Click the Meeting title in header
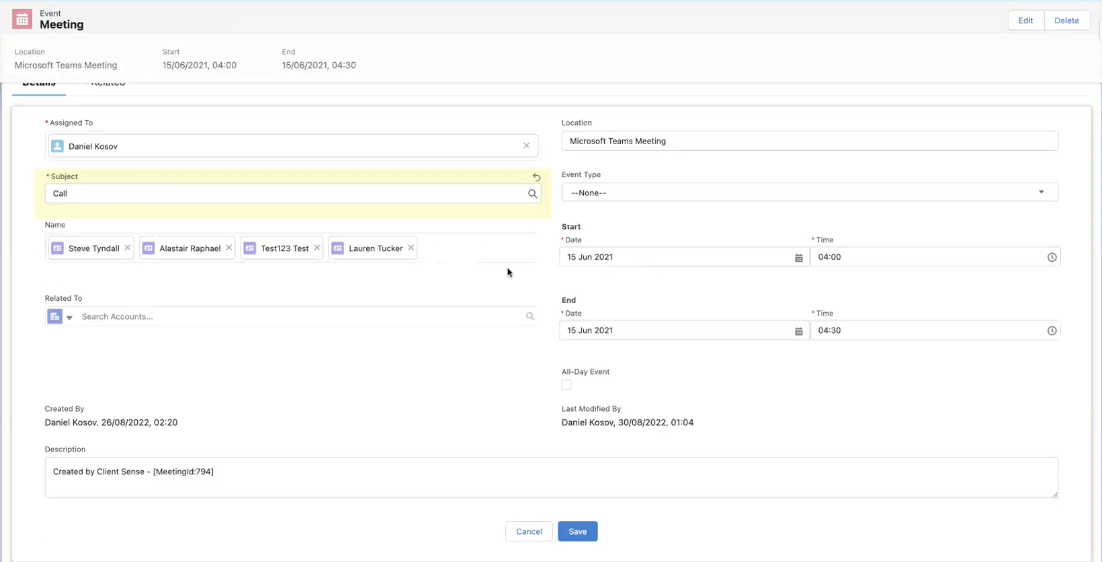This screenshot has height=562, width=1102. pyautogui.click(x=61, y=25)
